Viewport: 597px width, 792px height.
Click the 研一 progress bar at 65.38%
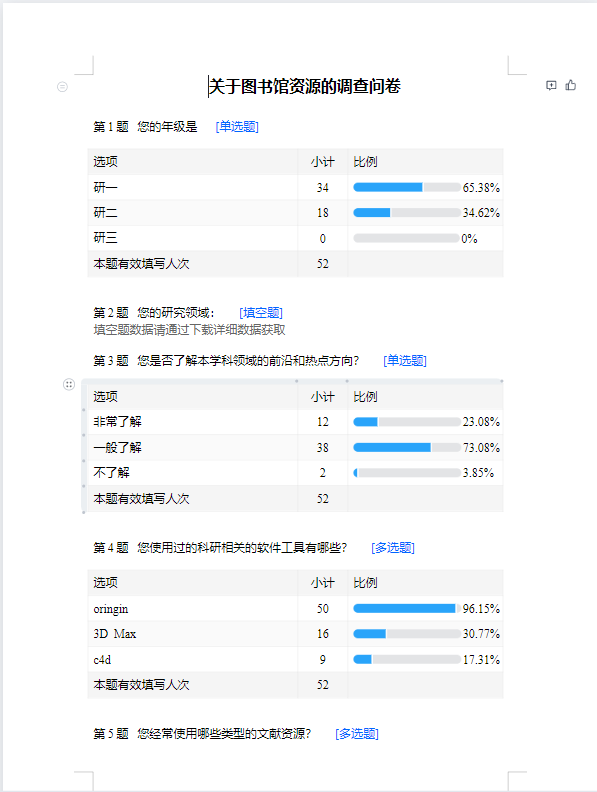[x=407, y=187]
